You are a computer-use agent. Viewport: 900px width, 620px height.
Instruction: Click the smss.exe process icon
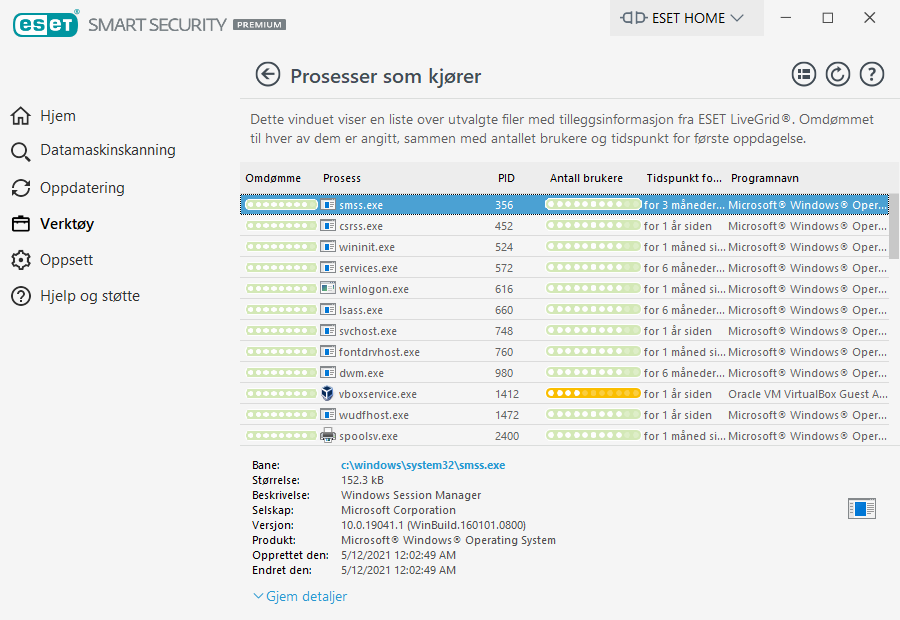328,205
